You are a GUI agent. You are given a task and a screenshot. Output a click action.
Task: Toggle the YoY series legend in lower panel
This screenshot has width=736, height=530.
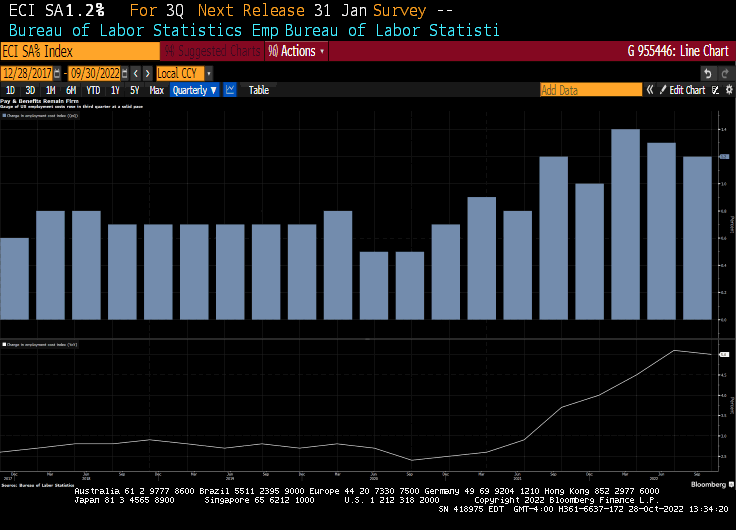coord(5,344)
